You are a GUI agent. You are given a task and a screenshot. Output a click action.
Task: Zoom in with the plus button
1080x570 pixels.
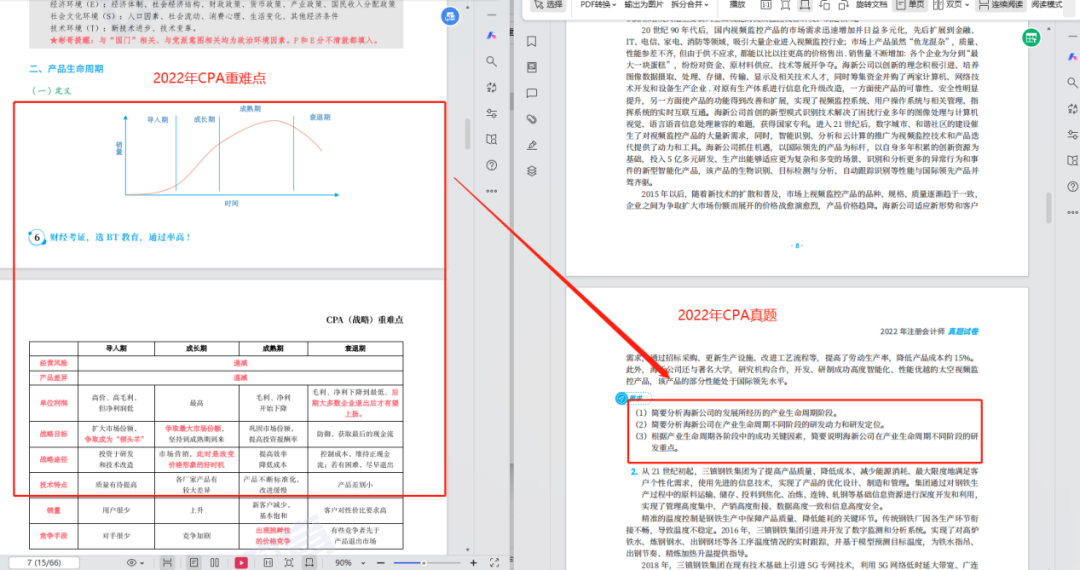click(473, 562)
